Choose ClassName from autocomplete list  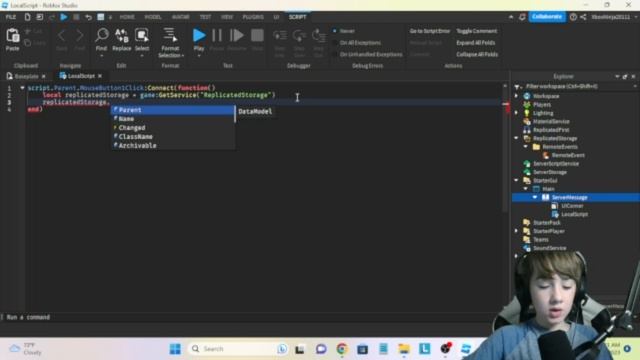(173, 137)
